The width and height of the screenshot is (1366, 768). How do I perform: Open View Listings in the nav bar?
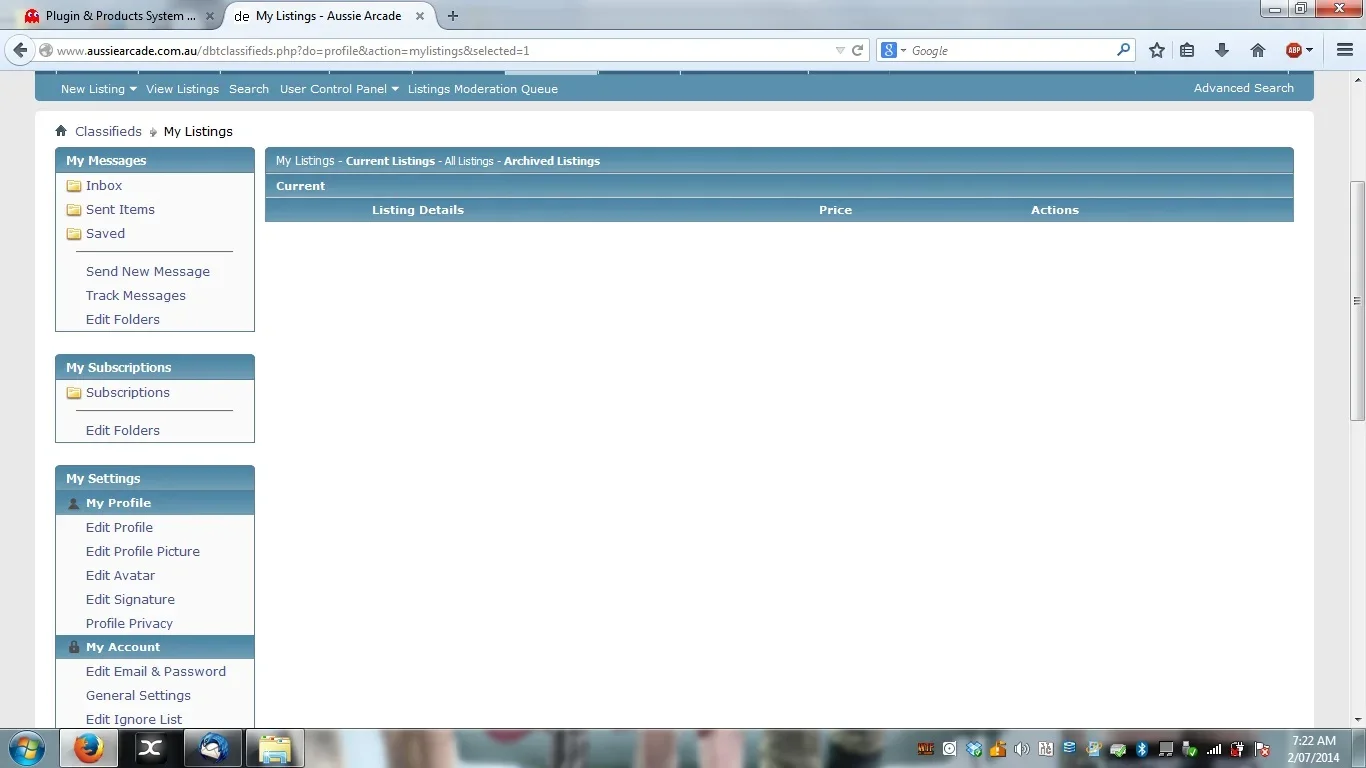click(182, 89)
